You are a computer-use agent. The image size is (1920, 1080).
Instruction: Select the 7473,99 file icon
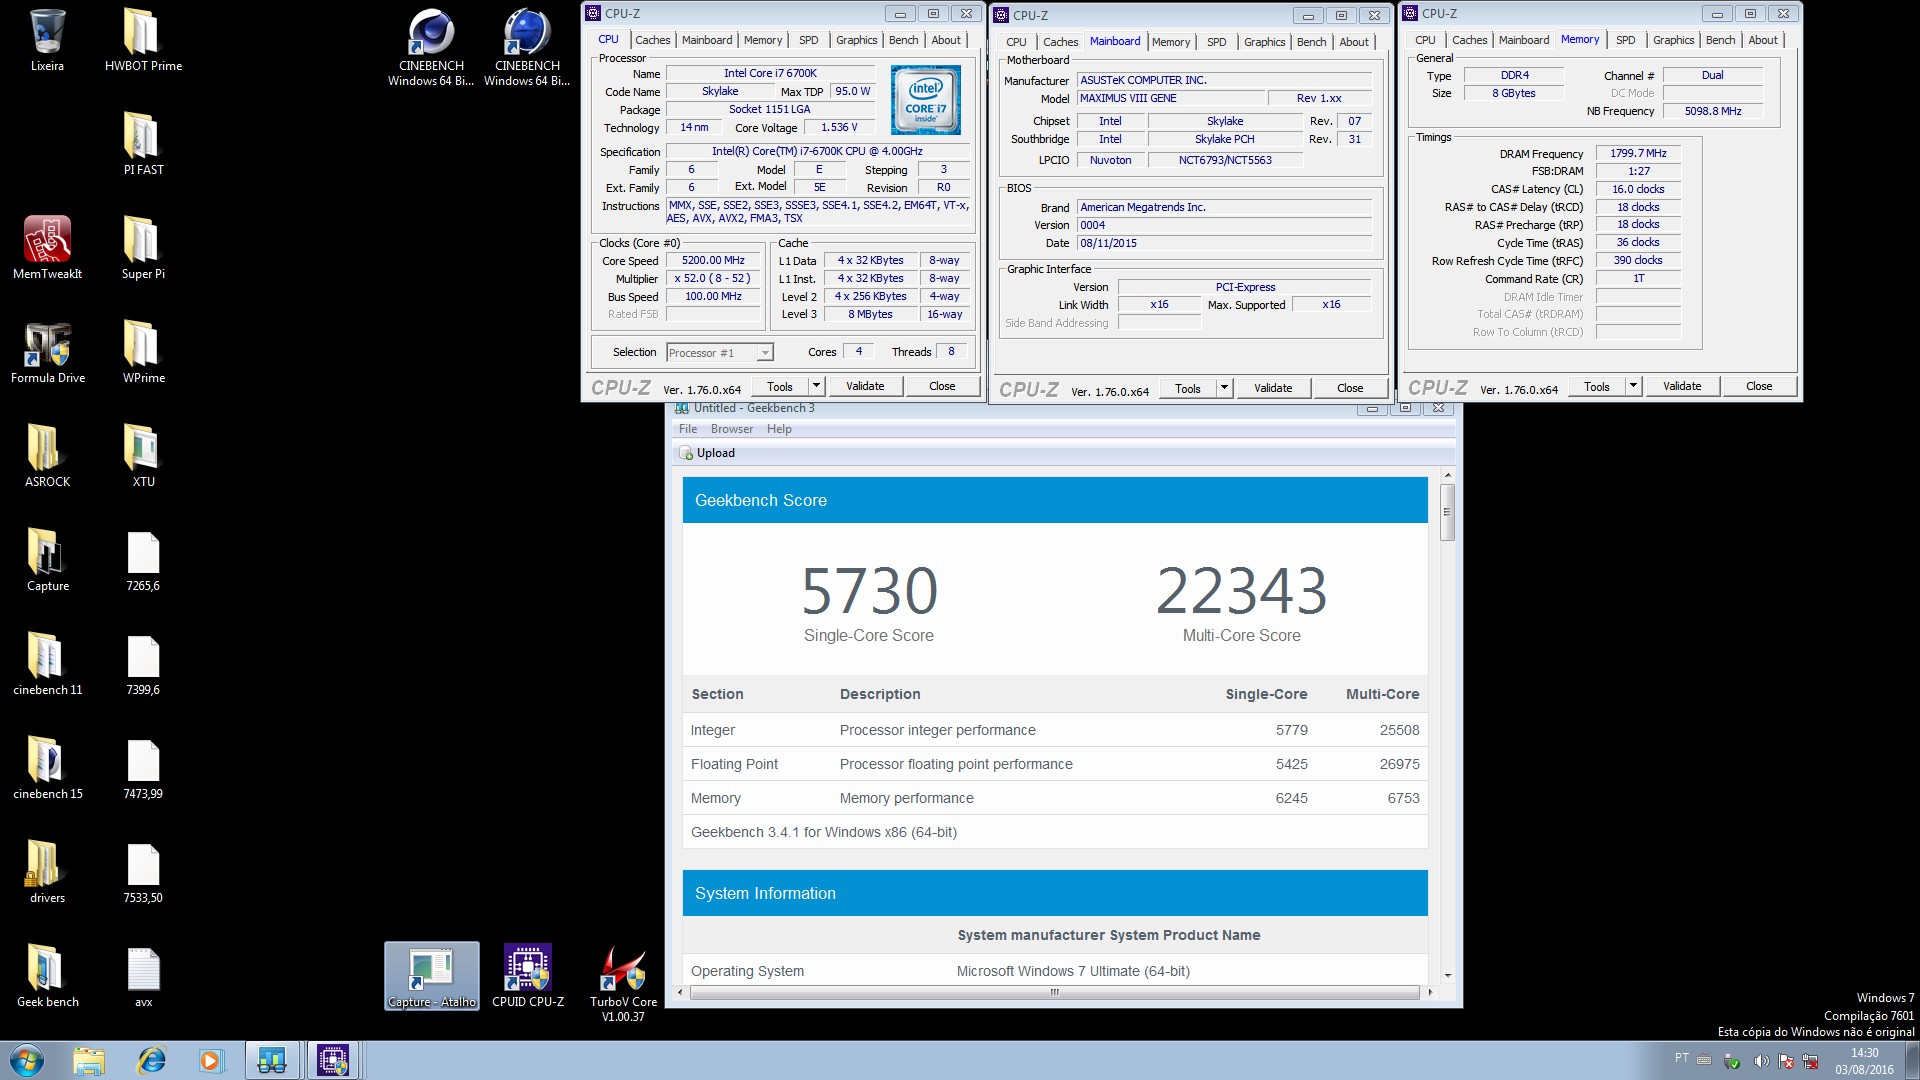143,768
